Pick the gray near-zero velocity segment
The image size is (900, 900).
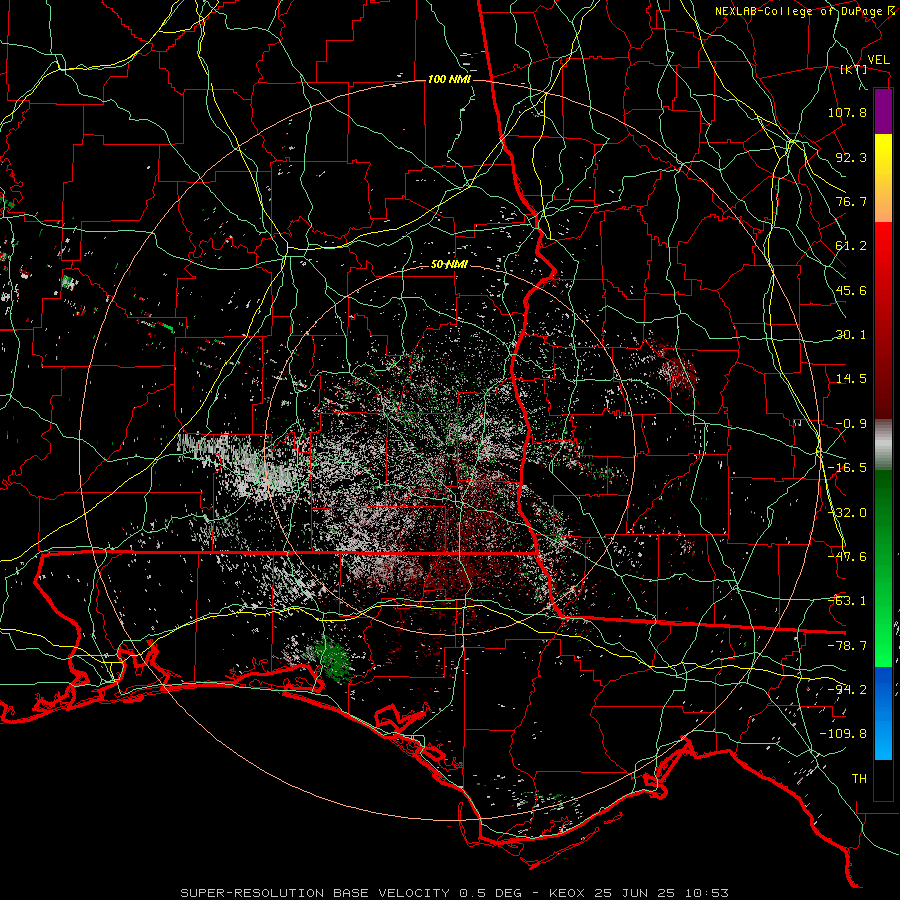click(883, 445)
